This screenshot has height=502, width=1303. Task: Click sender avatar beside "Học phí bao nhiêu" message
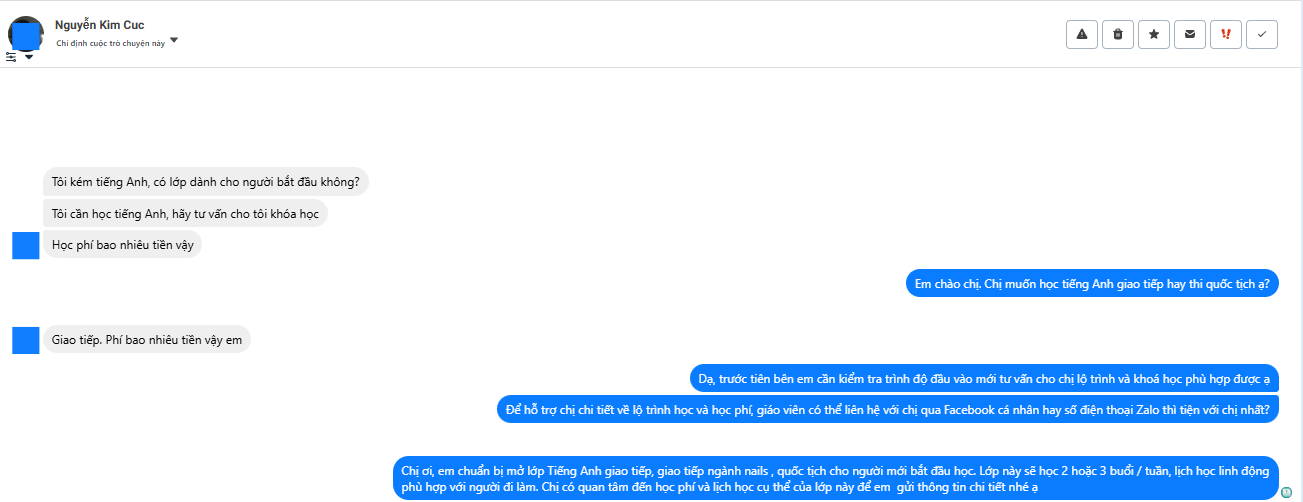pyautogui.click(x=25, y=245)
